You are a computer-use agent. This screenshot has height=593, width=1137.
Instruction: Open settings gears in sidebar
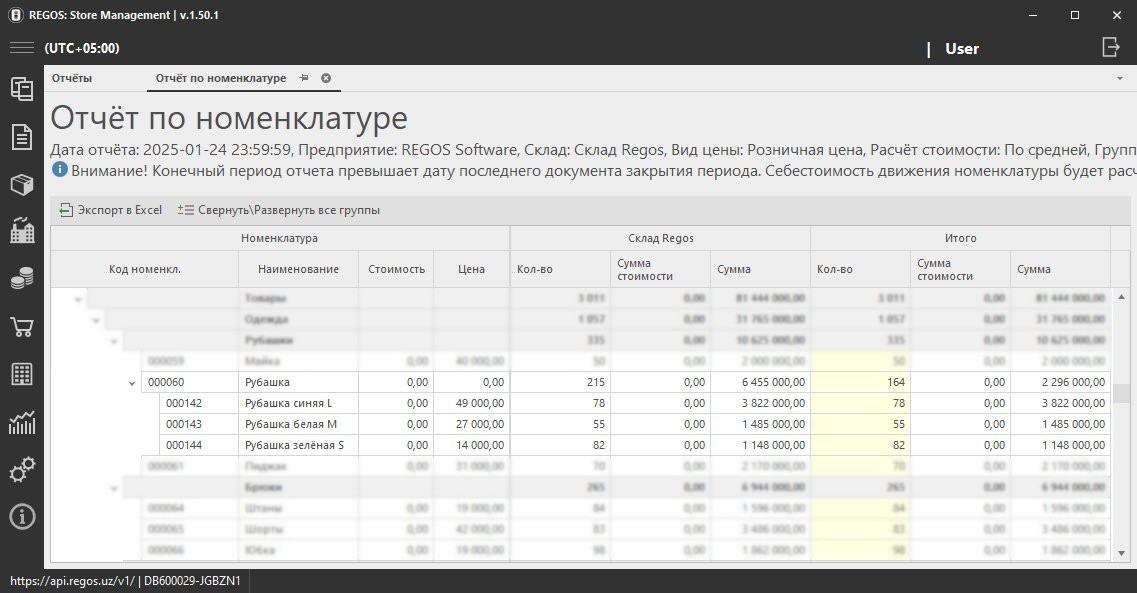[x=21, y=470]
